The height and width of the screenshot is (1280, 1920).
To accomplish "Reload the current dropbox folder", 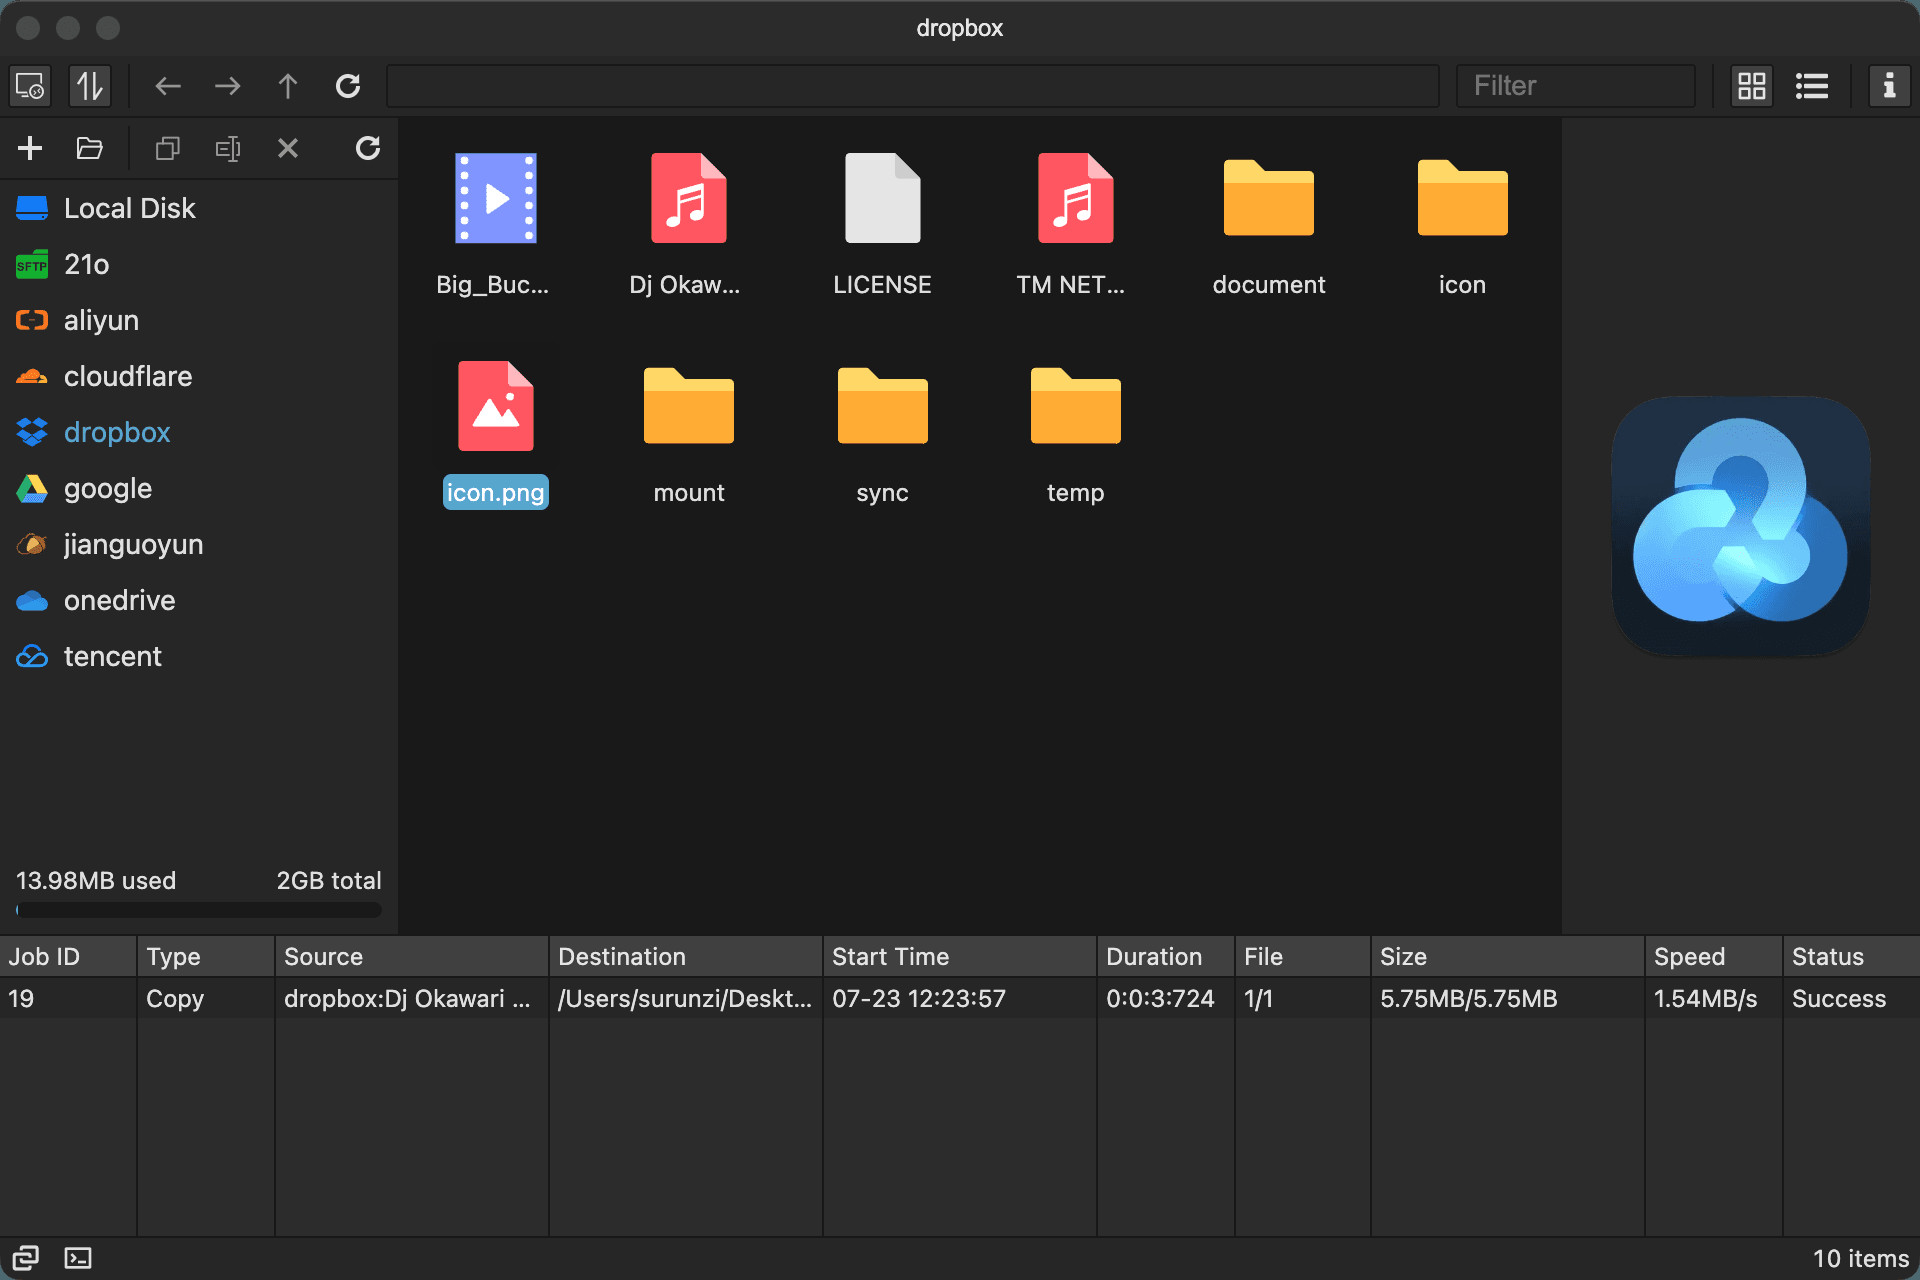I will click(x=348, y=86).
